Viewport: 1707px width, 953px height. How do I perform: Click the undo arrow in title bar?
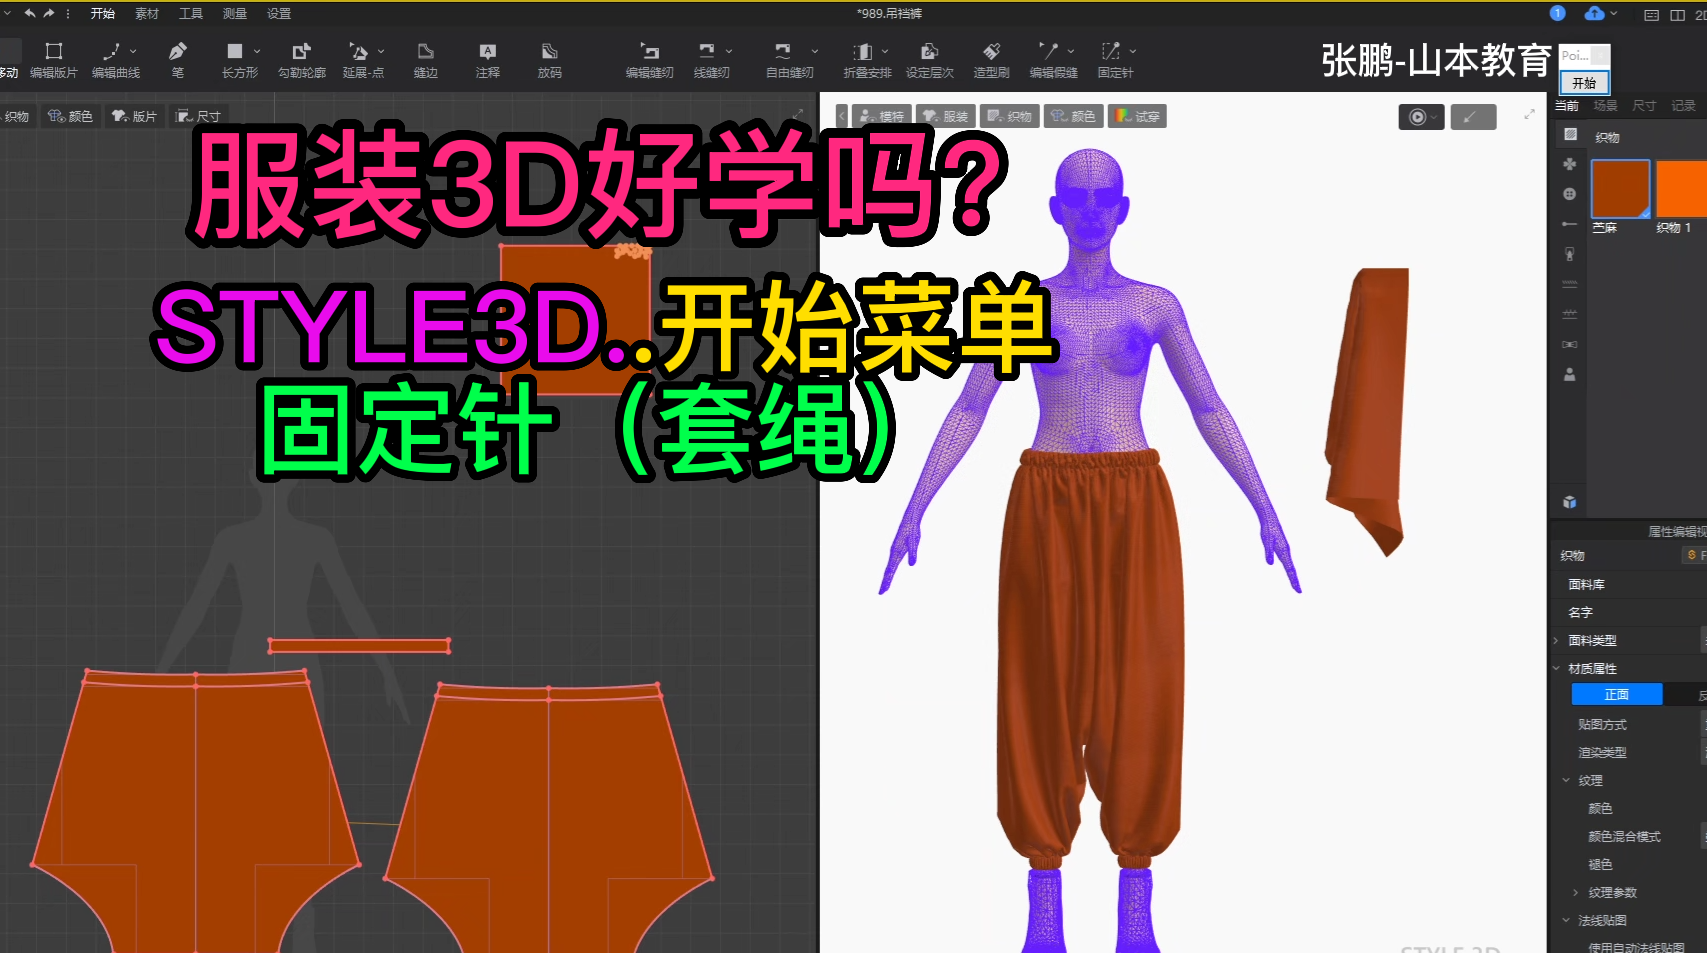(x=30, y=13)
